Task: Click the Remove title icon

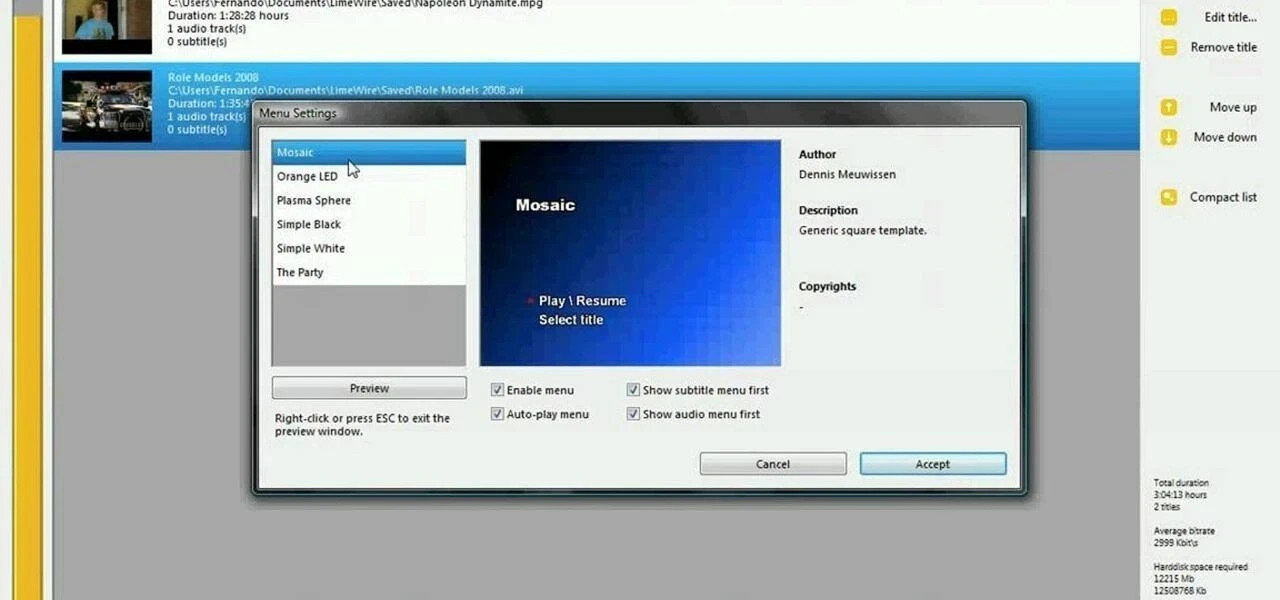Action: [1168, 47]
